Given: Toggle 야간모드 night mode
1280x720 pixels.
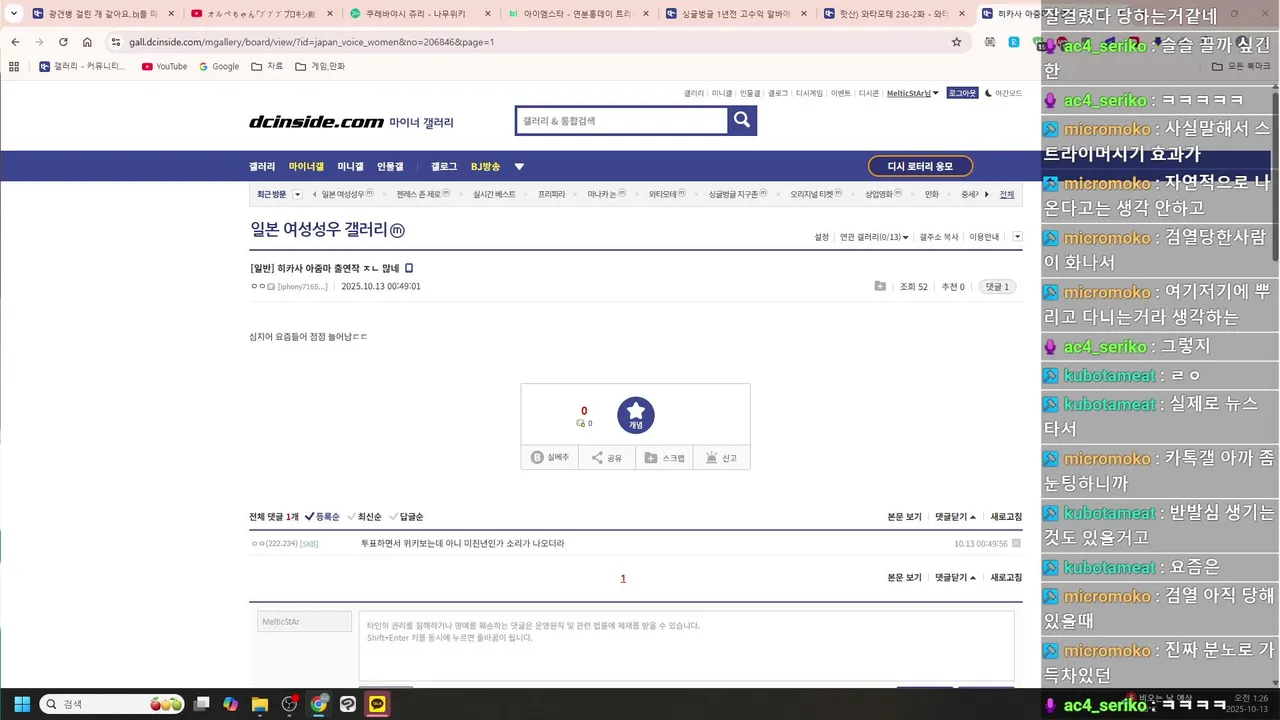Looking at the screenshot, I should (1003, 93).
